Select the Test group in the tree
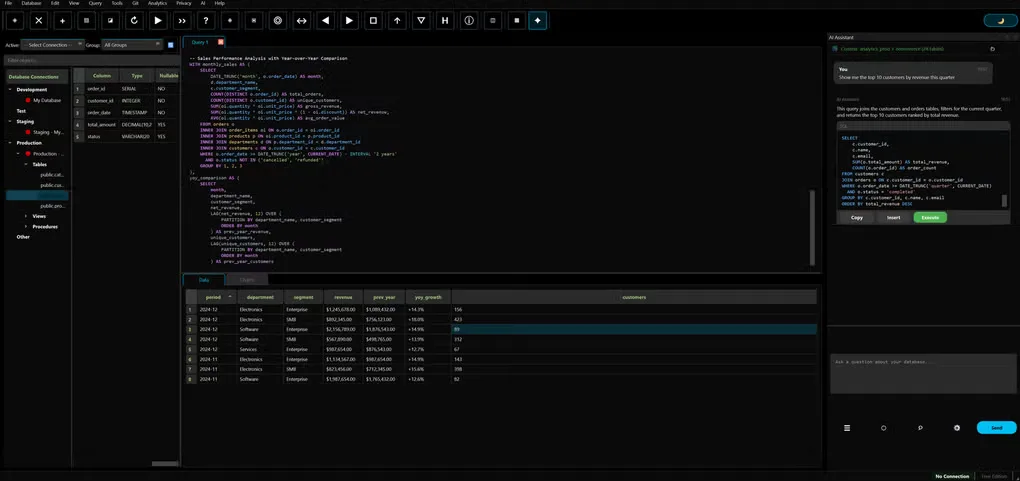 (x=21, y=111)
